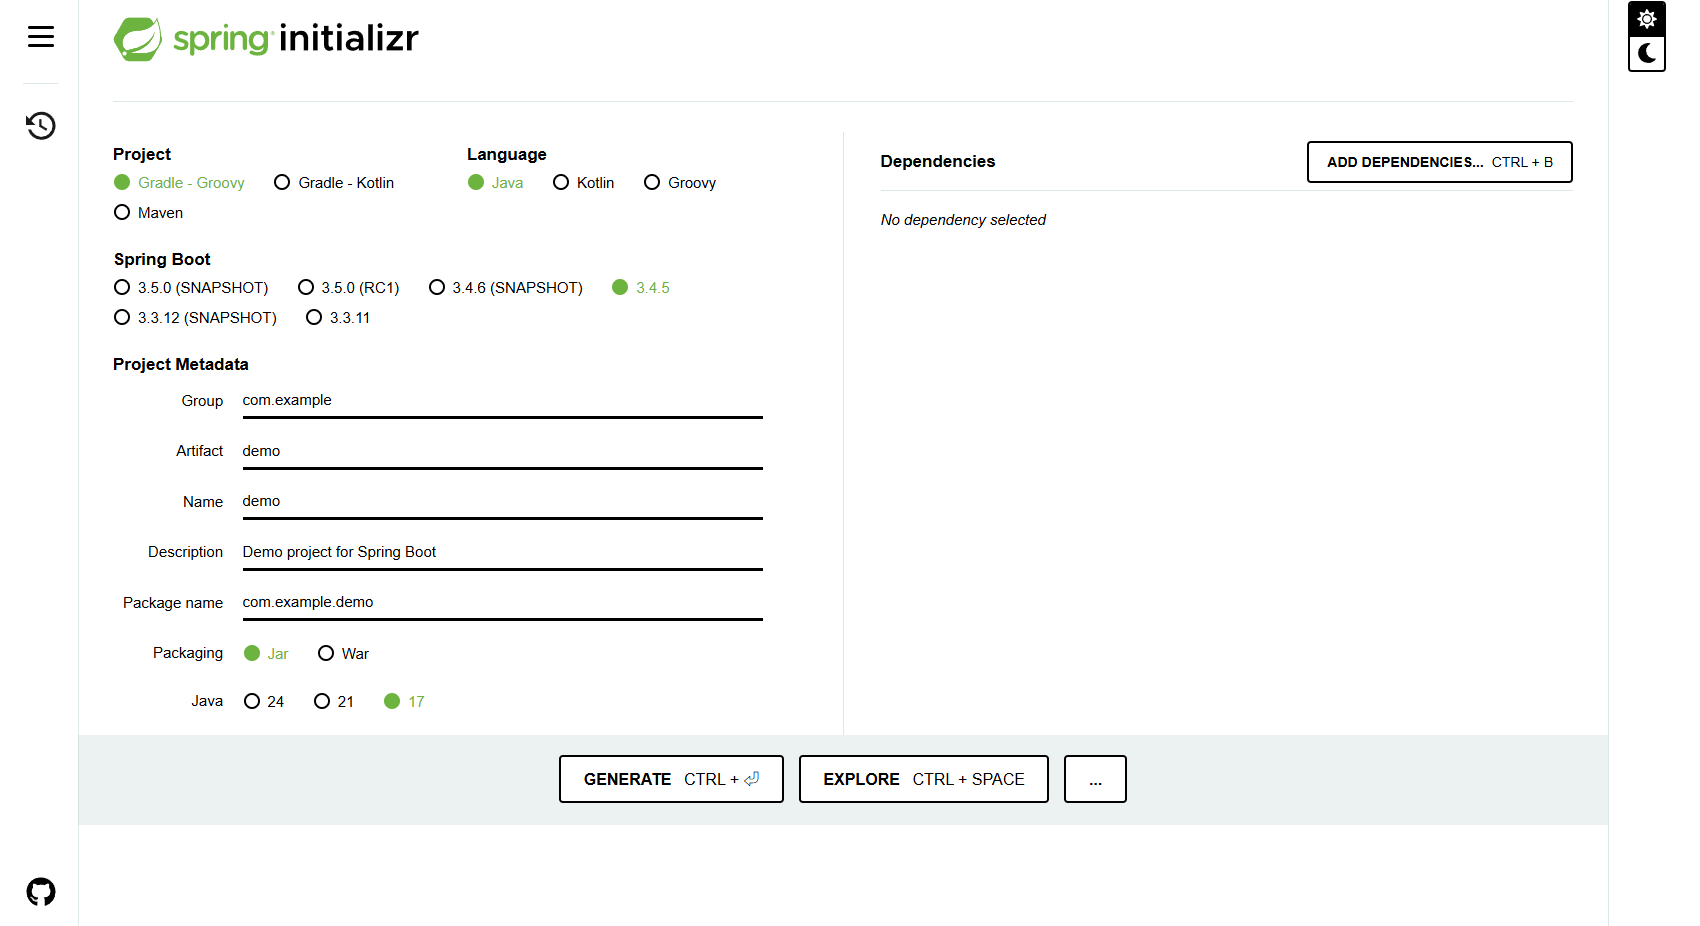Screen dimensions: 1700x926
Task: Edit the Artifact field
Action: coord(502,452)
